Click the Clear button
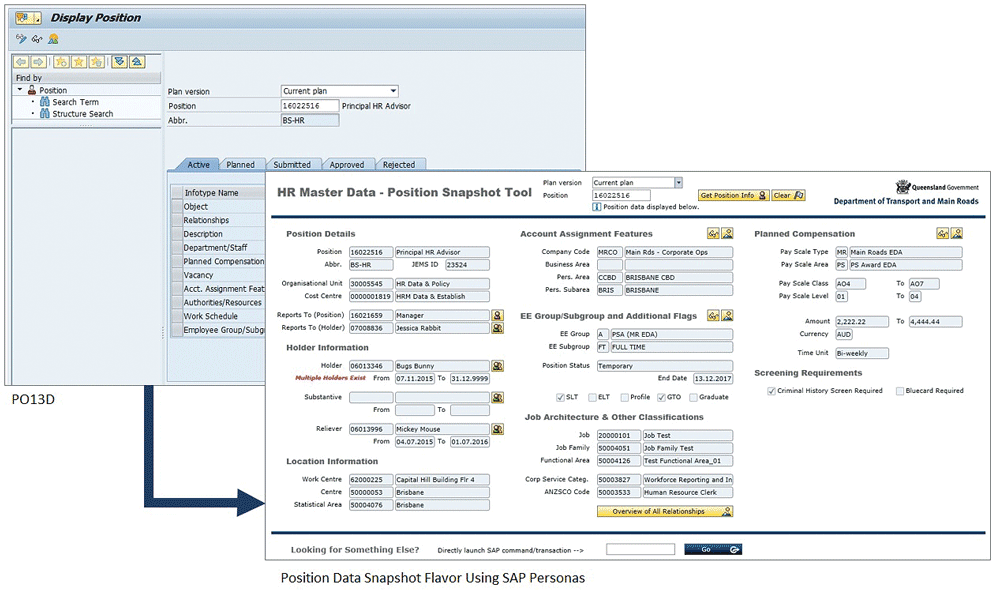This screenshot has height=590, width=1000. 788,195
